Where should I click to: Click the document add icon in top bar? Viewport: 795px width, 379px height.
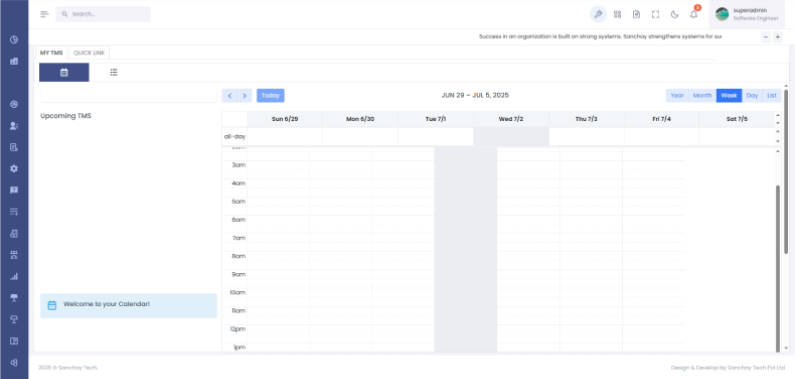pyautogui.click(x=636, y=14)
